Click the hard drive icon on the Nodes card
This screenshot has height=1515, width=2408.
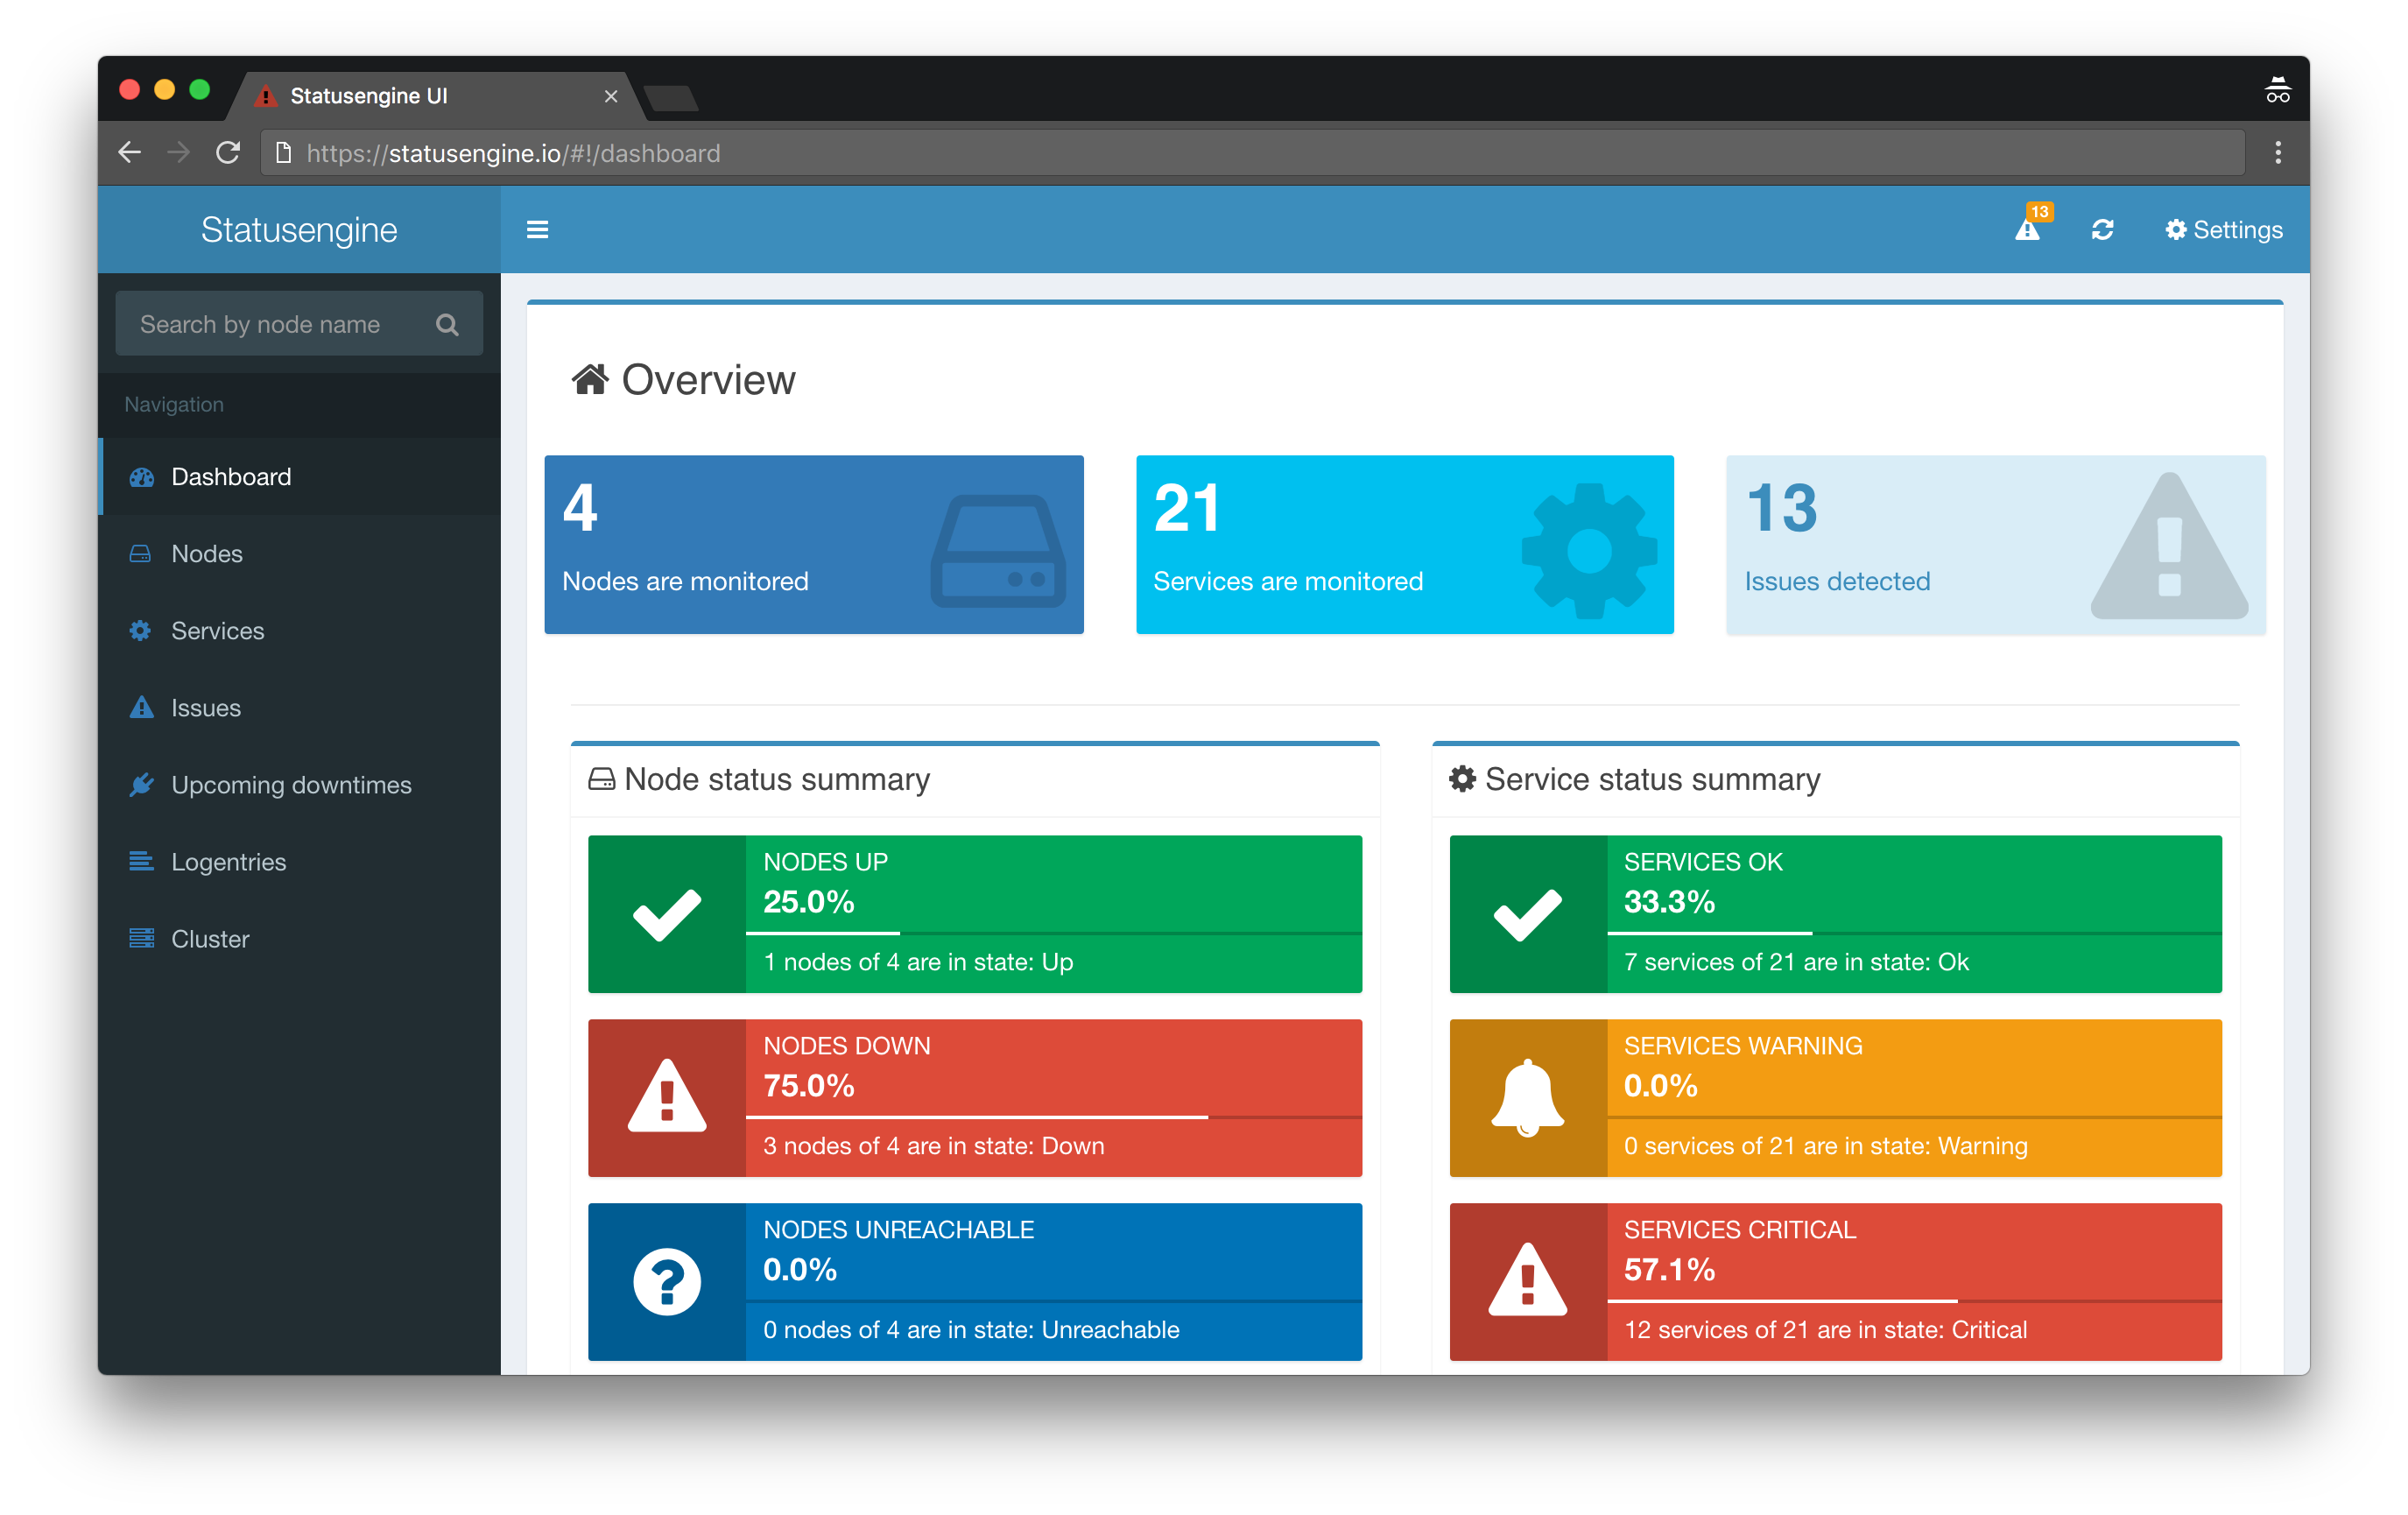998,551
